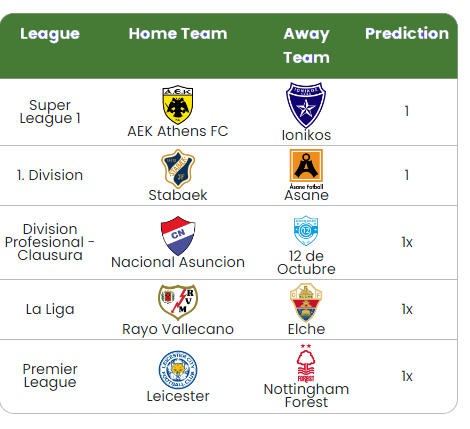Click the League column header
The width and height of the screenshot is (470, 429).
pos(50,34)
